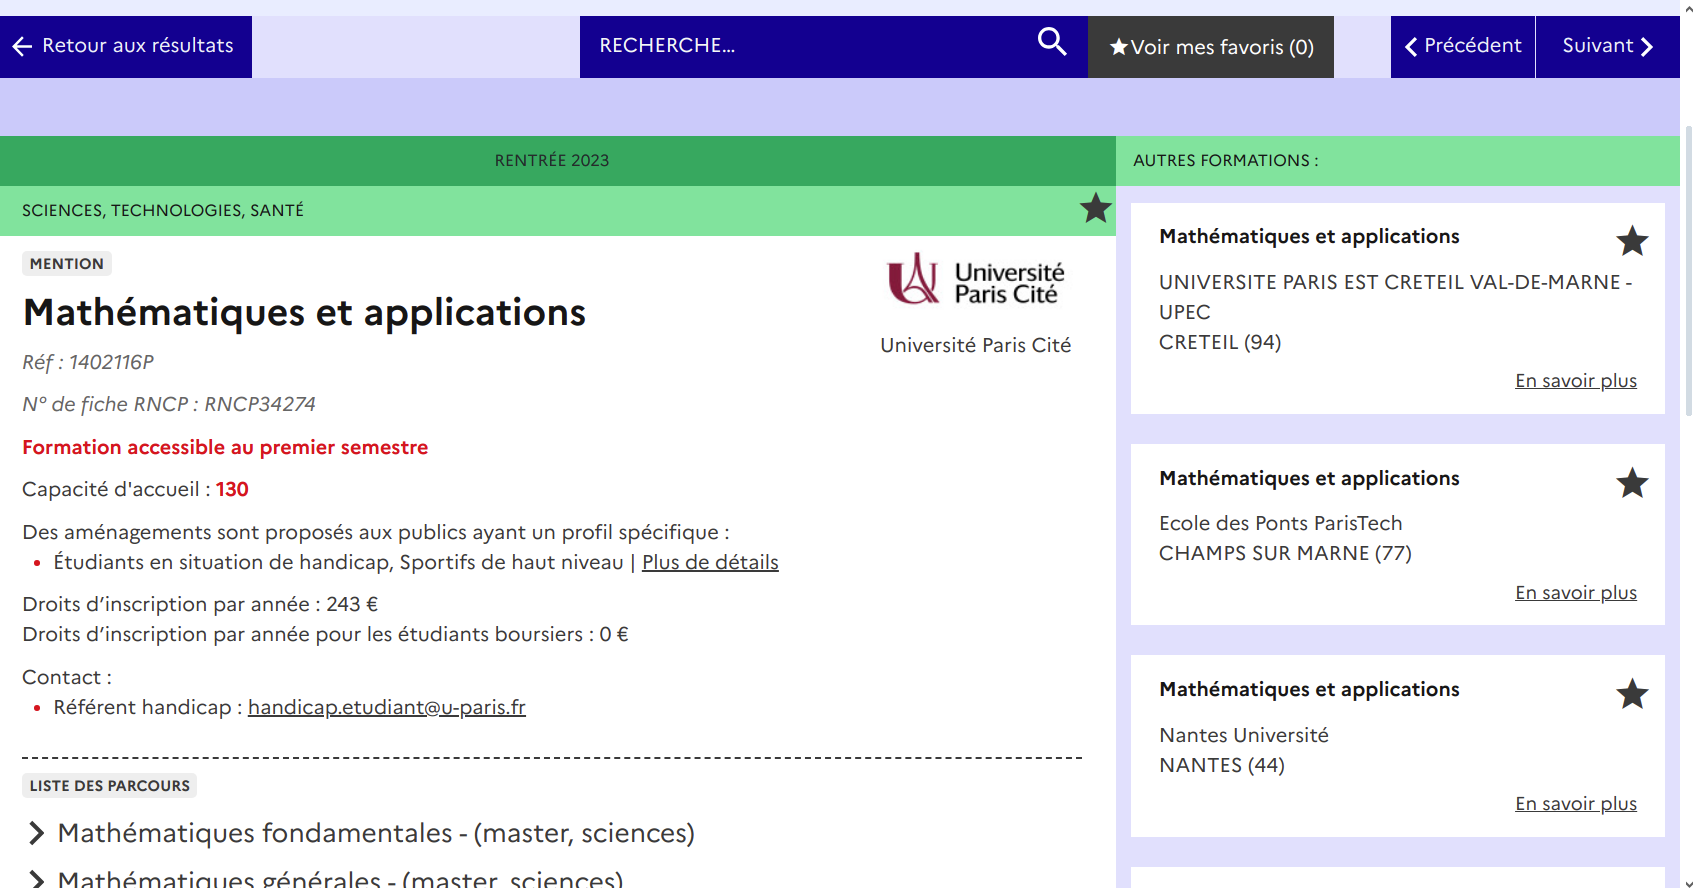Go back with Retour aux résultats

(126, 46)
